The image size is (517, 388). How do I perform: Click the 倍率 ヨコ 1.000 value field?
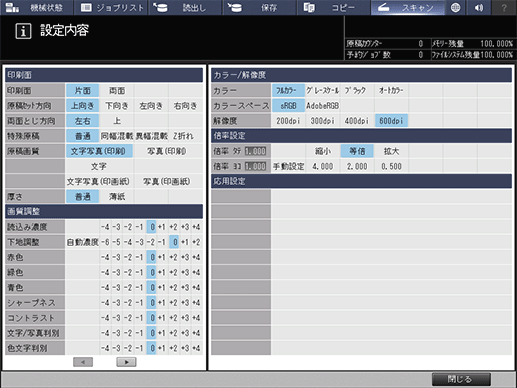[x=256, y=166]
